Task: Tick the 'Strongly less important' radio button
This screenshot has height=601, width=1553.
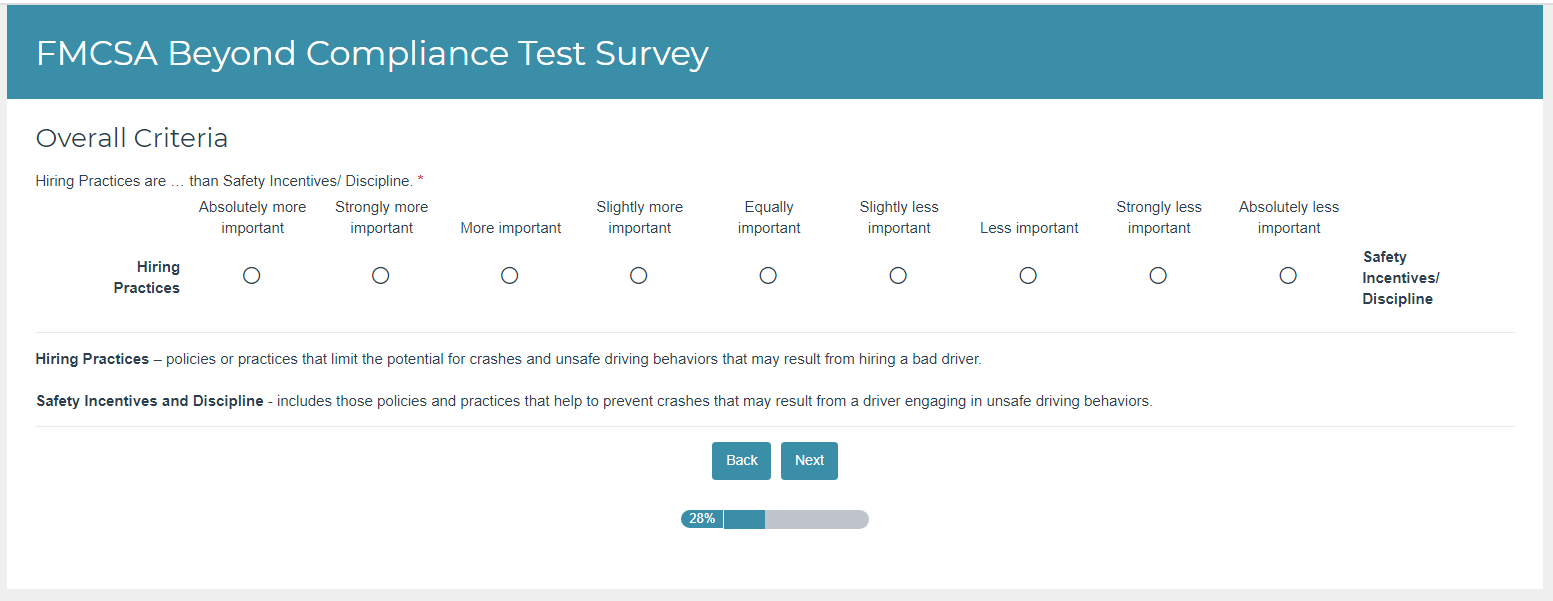Action: (1158, 276)
